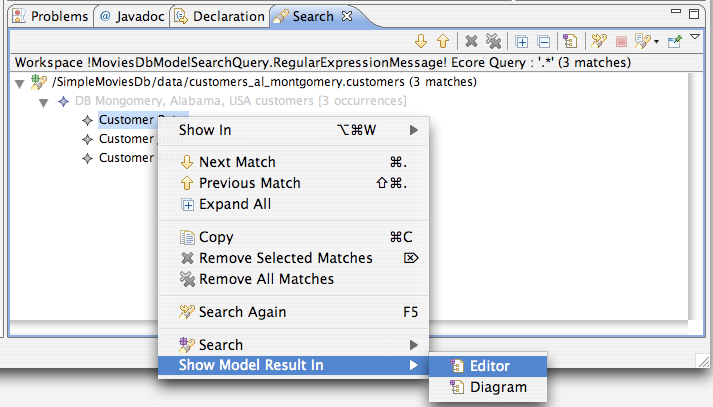The width and height of the screenshot is (713, 407).
Task: Click the search result summary label
Action: (x=323, y=62)
